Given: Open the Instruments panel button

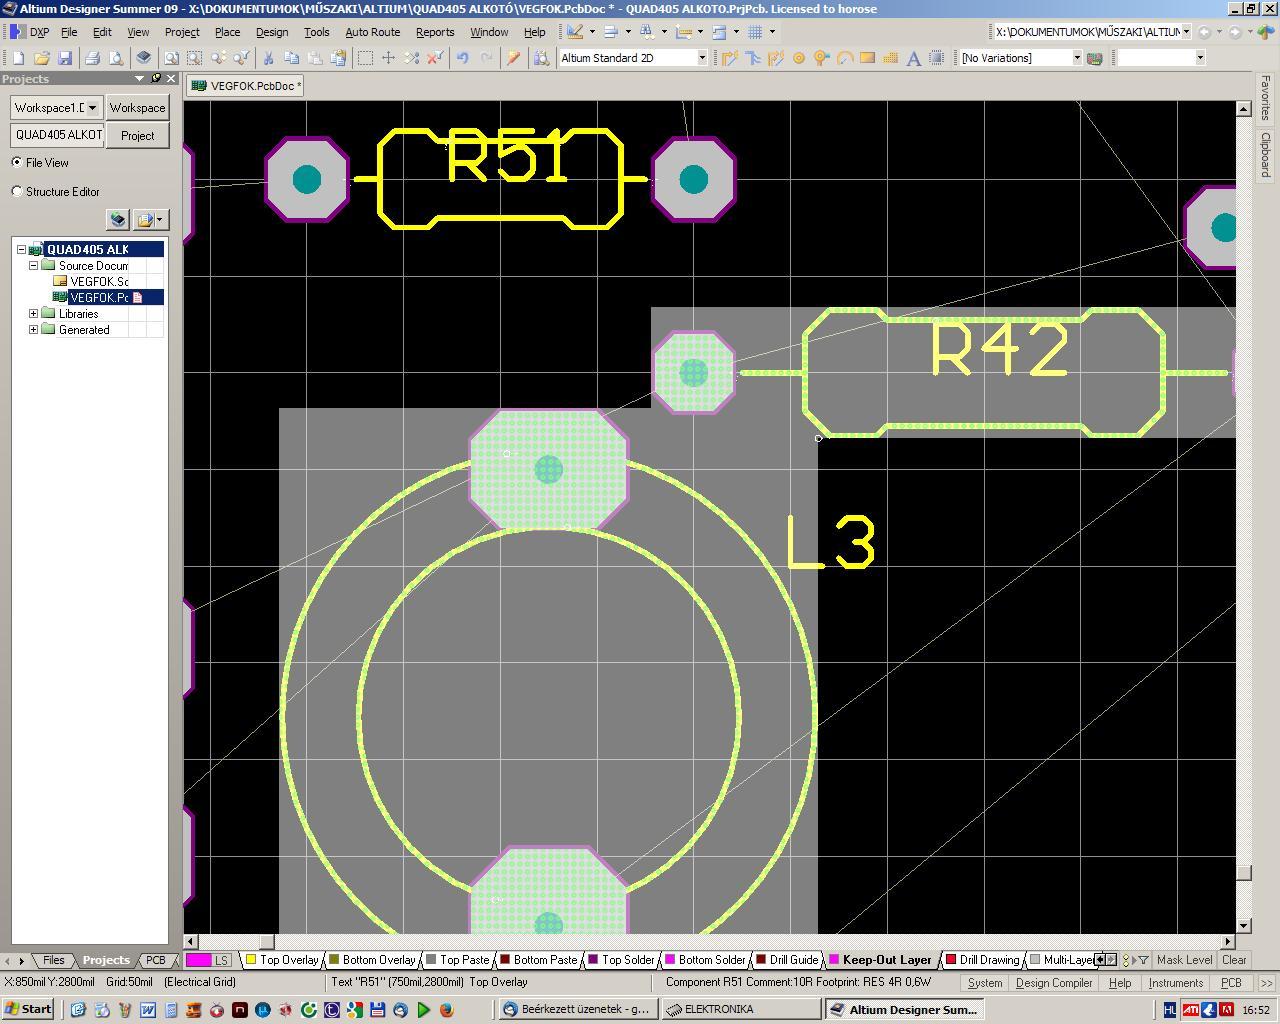Looking at the screenshot, I should click(1176, 983).
